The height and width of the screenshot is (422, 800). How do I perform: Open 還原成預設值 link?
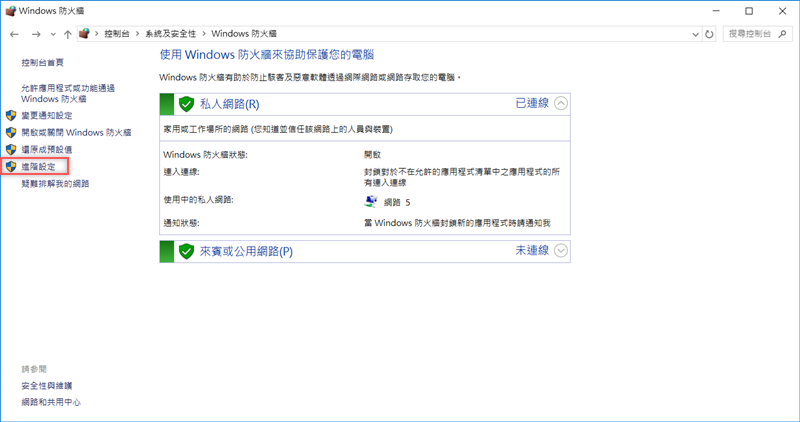(46, 150)
